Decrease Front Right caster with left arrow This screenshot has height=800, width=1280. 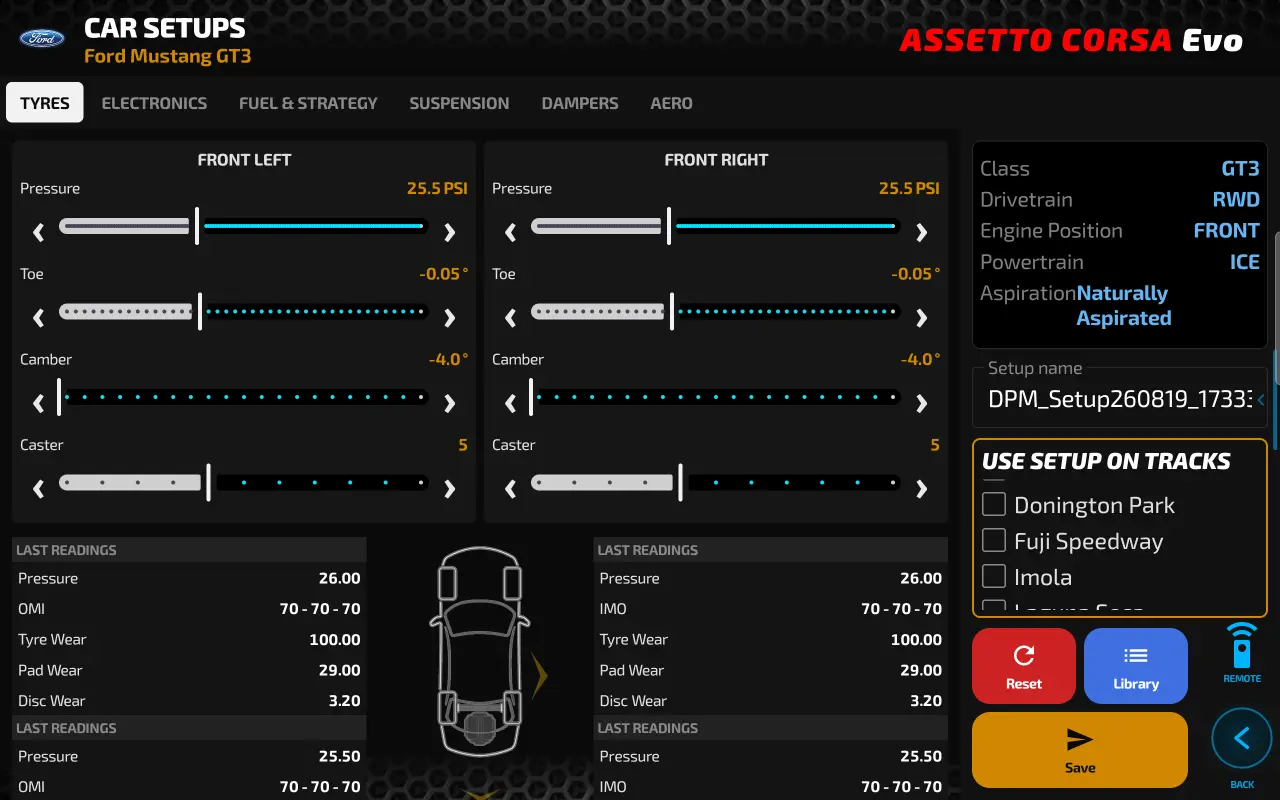point(511,489)
